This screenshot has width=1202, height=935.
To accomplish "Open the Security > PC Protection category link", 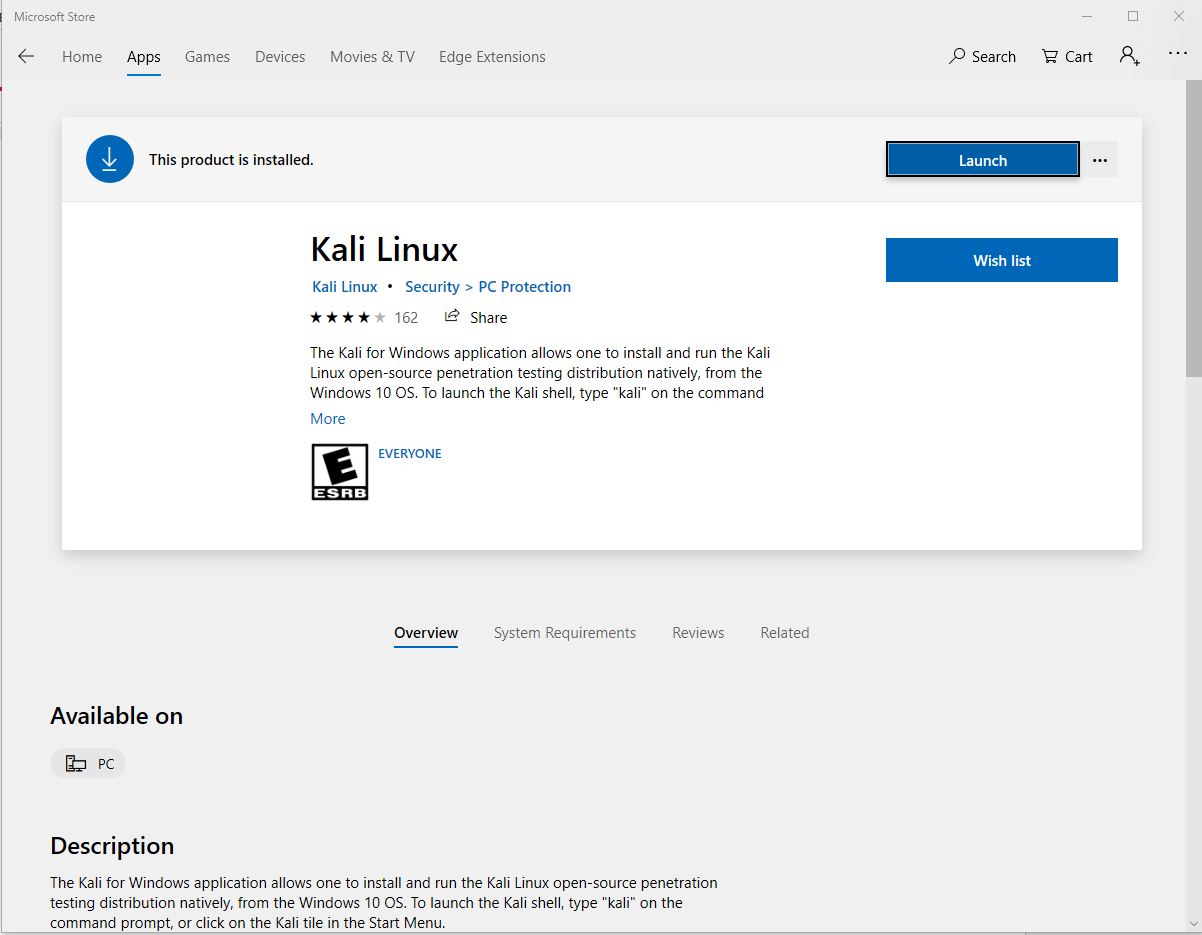I will point(488,286).
